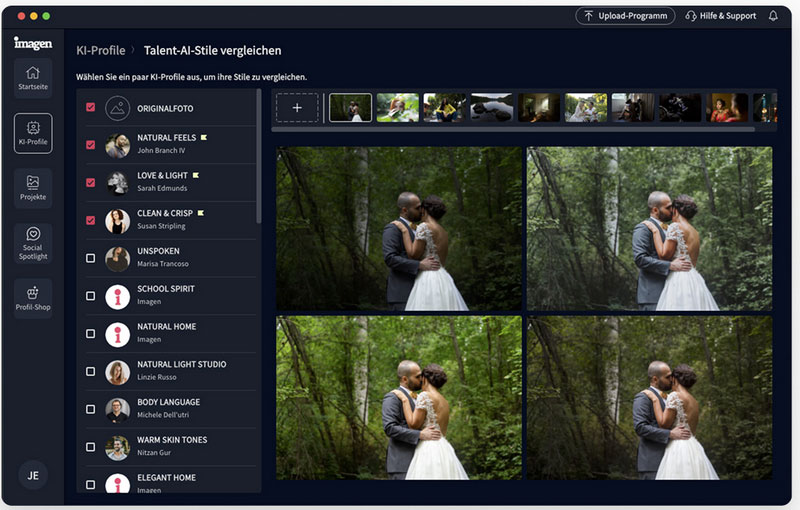800x510 pixels.
Task: Uncheck the ORIGINALFOTO checkbox
Action: 91,107
